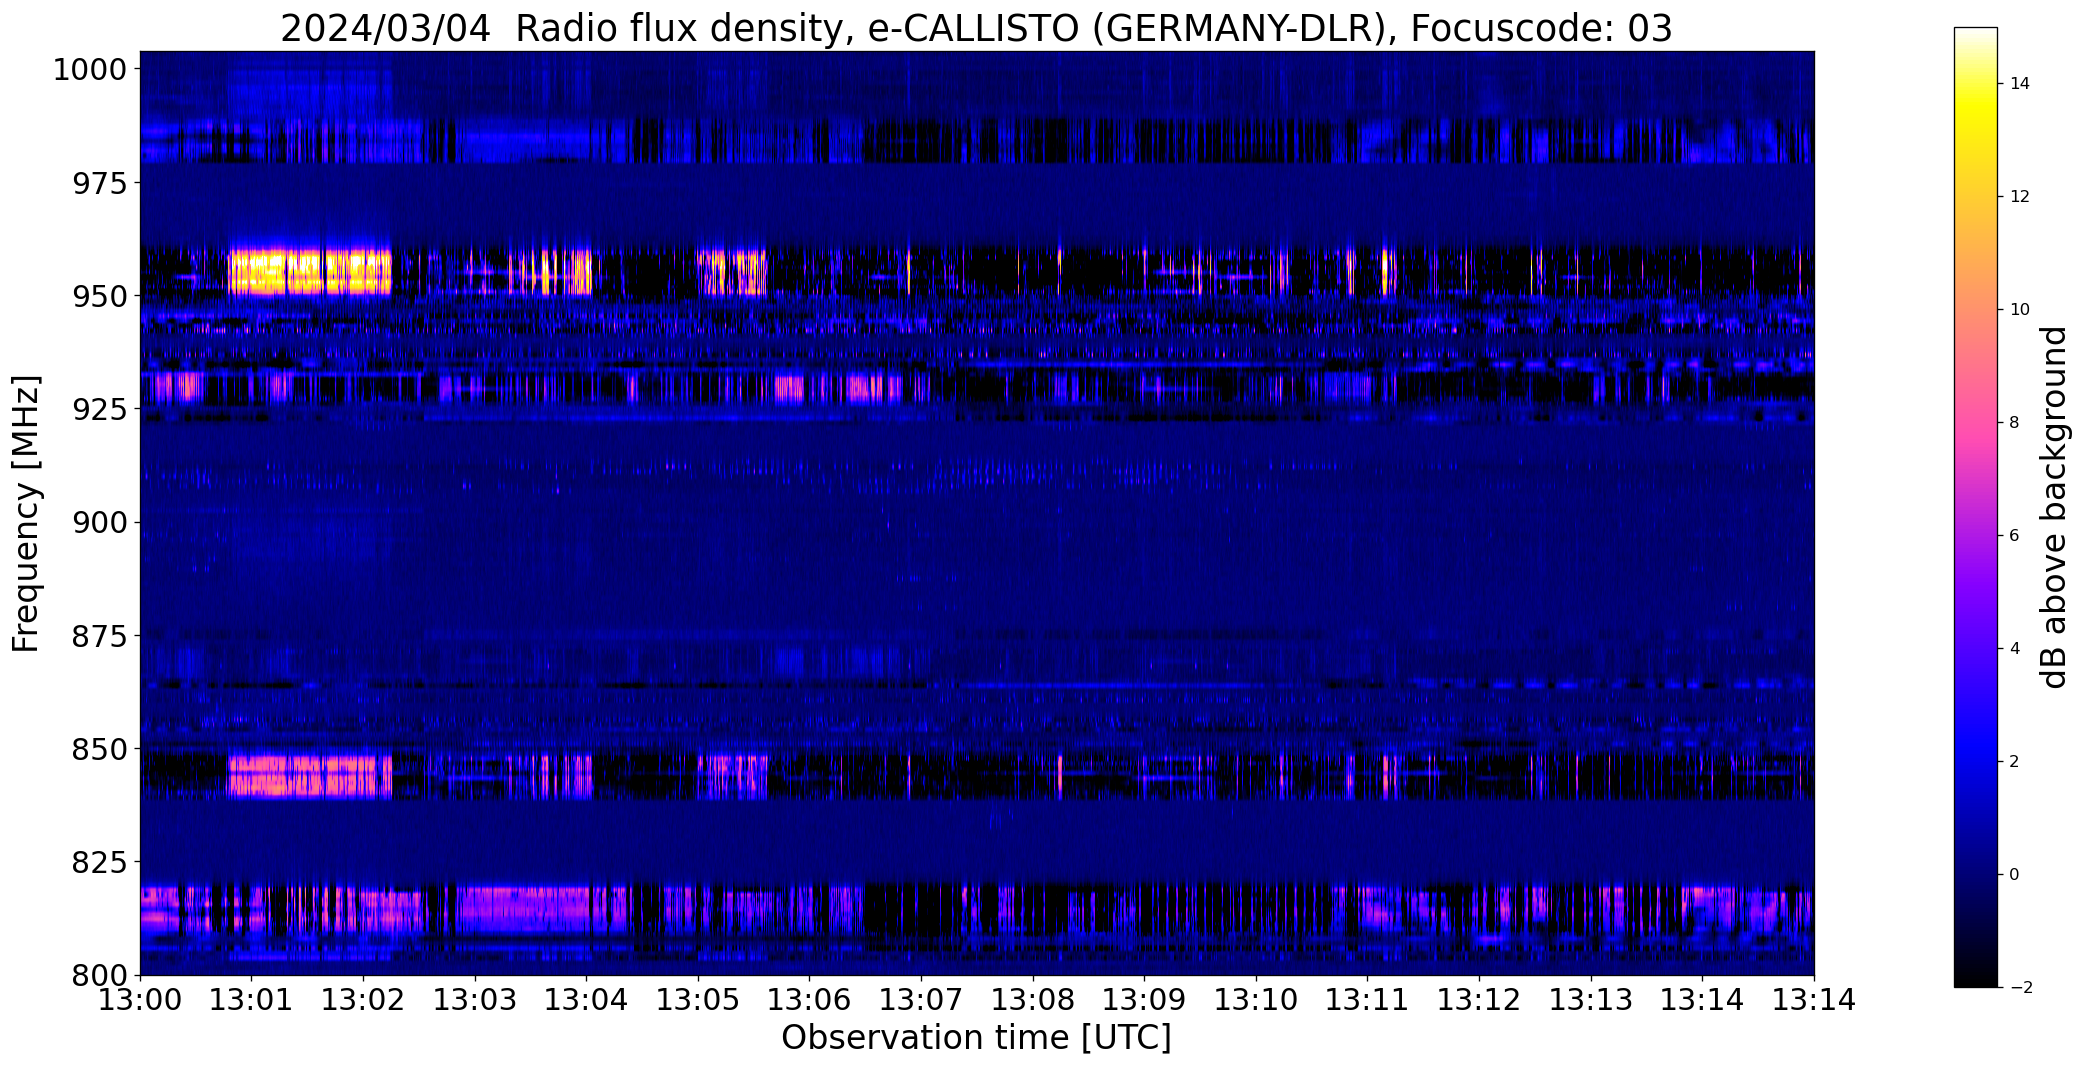This screenshot has width=2085, height=1067.
Task: Click the 975 frequency tick label
Action: coord(99,183)
